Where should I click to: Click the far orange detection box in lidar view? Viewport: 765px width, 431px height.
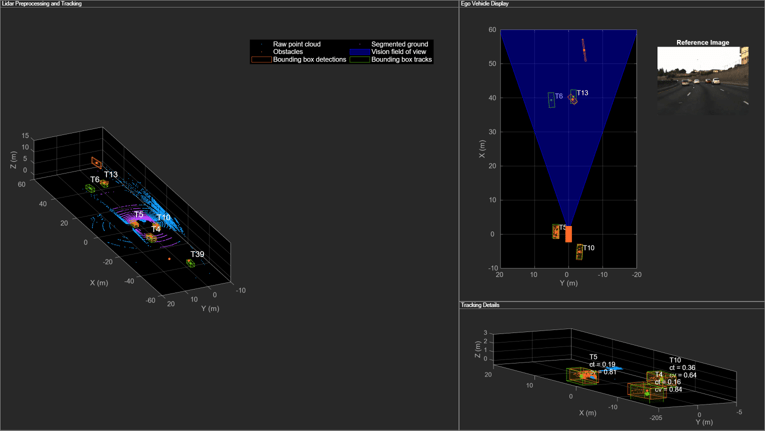tap(97, 163)
